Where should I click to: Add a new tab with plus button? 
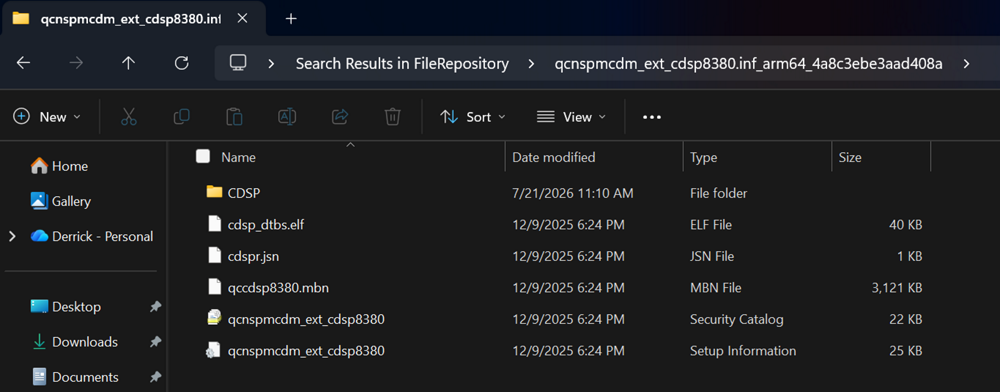pyautogui.click(x=291, y=18)
